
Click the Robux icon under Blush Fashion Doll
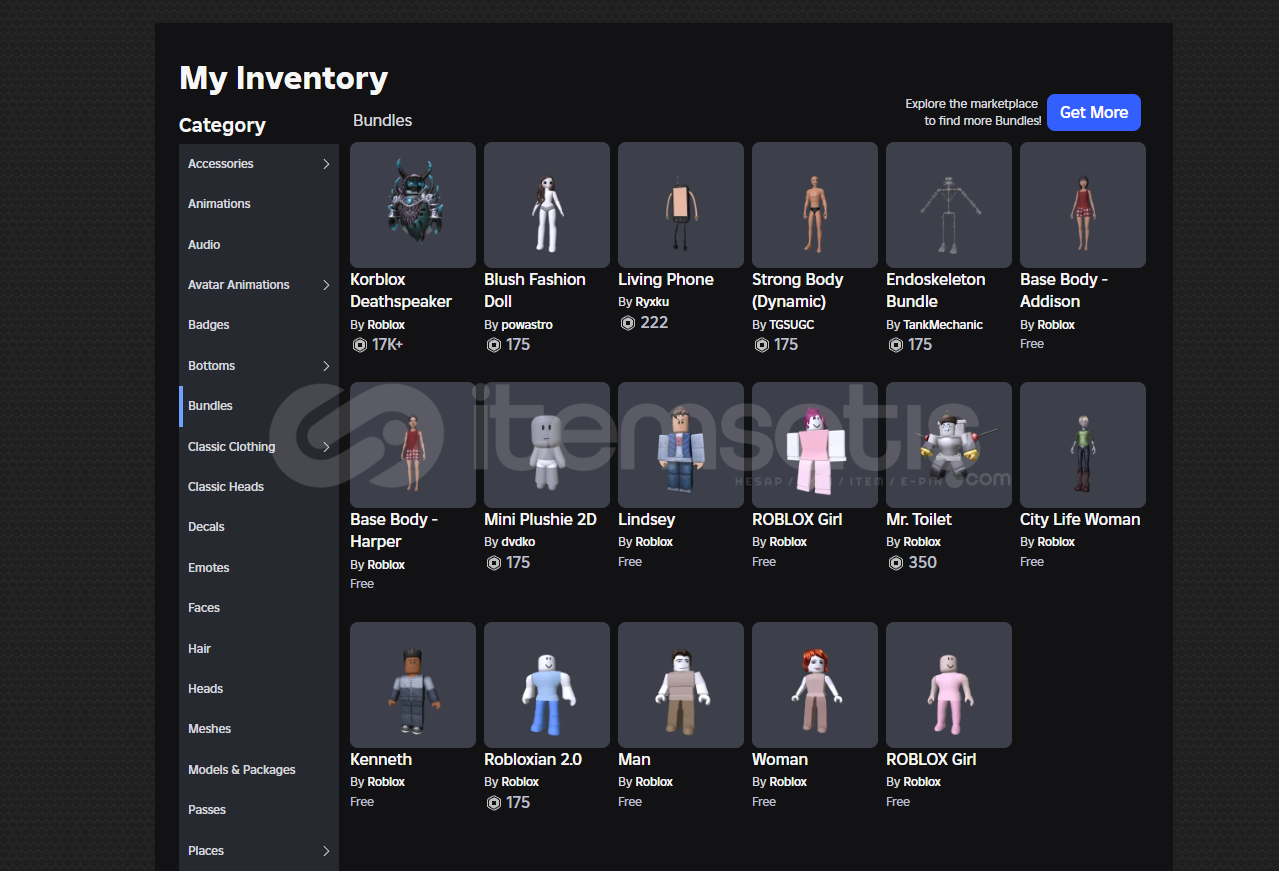(x=494, y=345)
